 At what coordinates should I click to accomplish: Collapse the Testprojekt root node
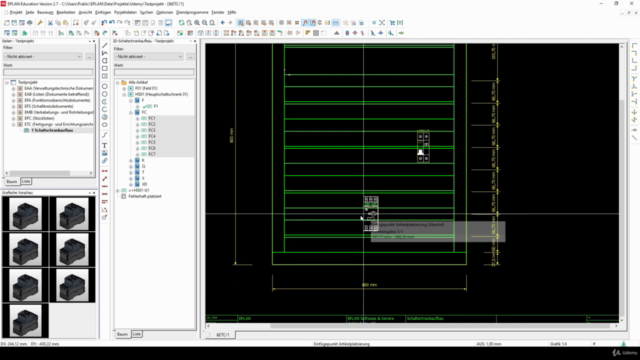[7, 82]
